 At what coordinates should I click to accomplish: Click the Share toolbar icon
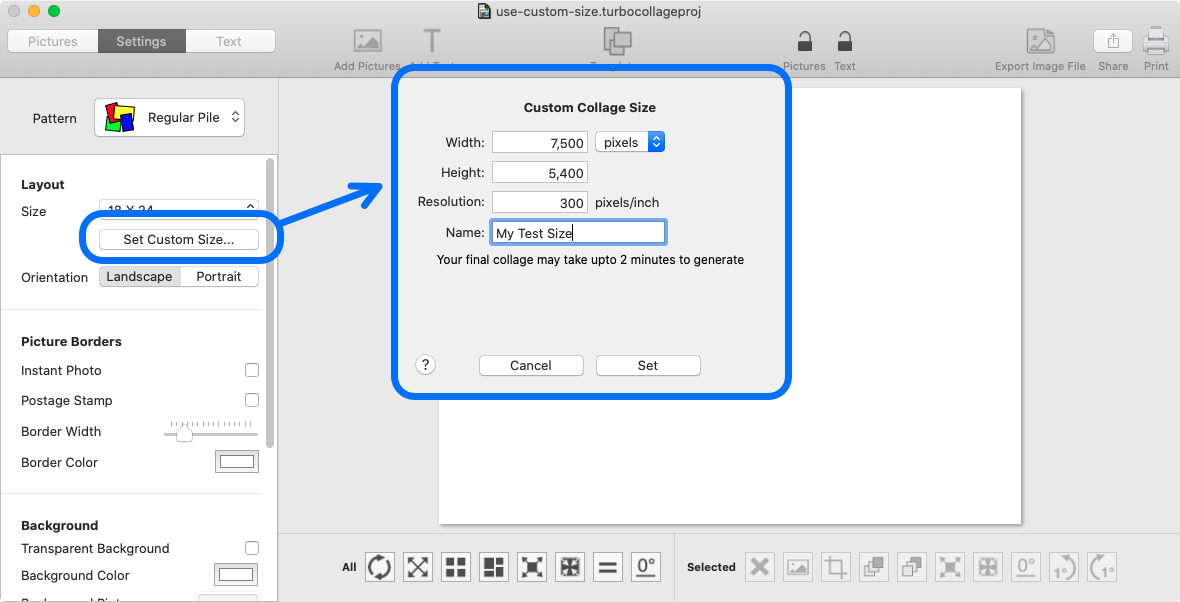click(x=1113, y=41)
